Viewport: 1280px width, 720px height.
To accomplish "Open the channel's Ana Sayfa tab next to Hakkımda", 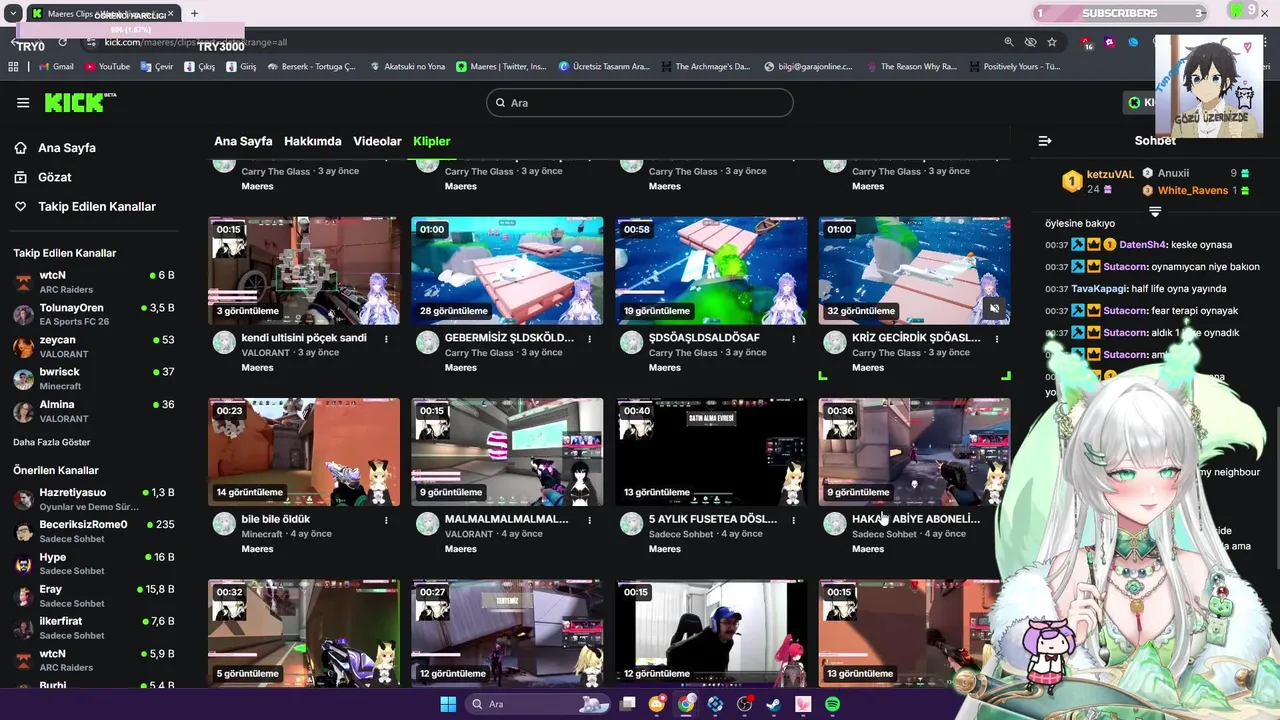I will (243, 141).
